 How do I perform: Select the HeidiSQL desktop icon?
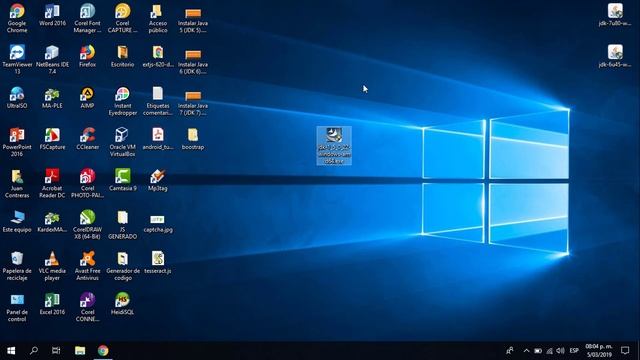(x=122, y=304)
